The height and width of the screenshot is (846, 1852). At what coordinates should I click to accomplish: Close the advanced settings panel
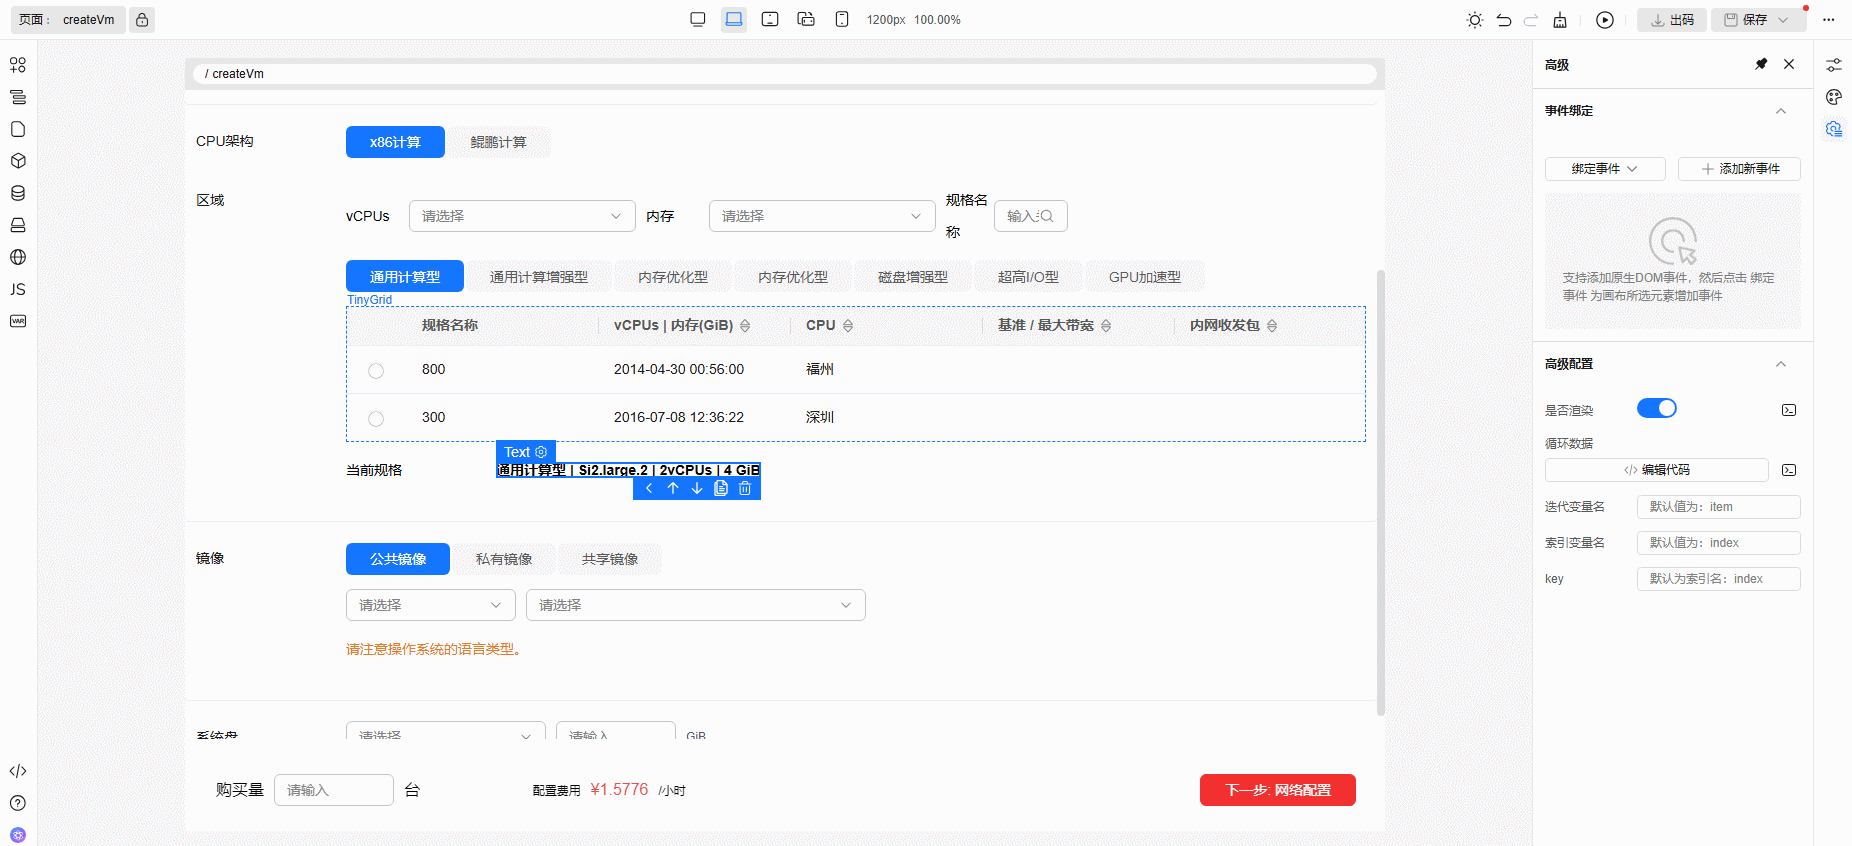tap(1789, 64)
